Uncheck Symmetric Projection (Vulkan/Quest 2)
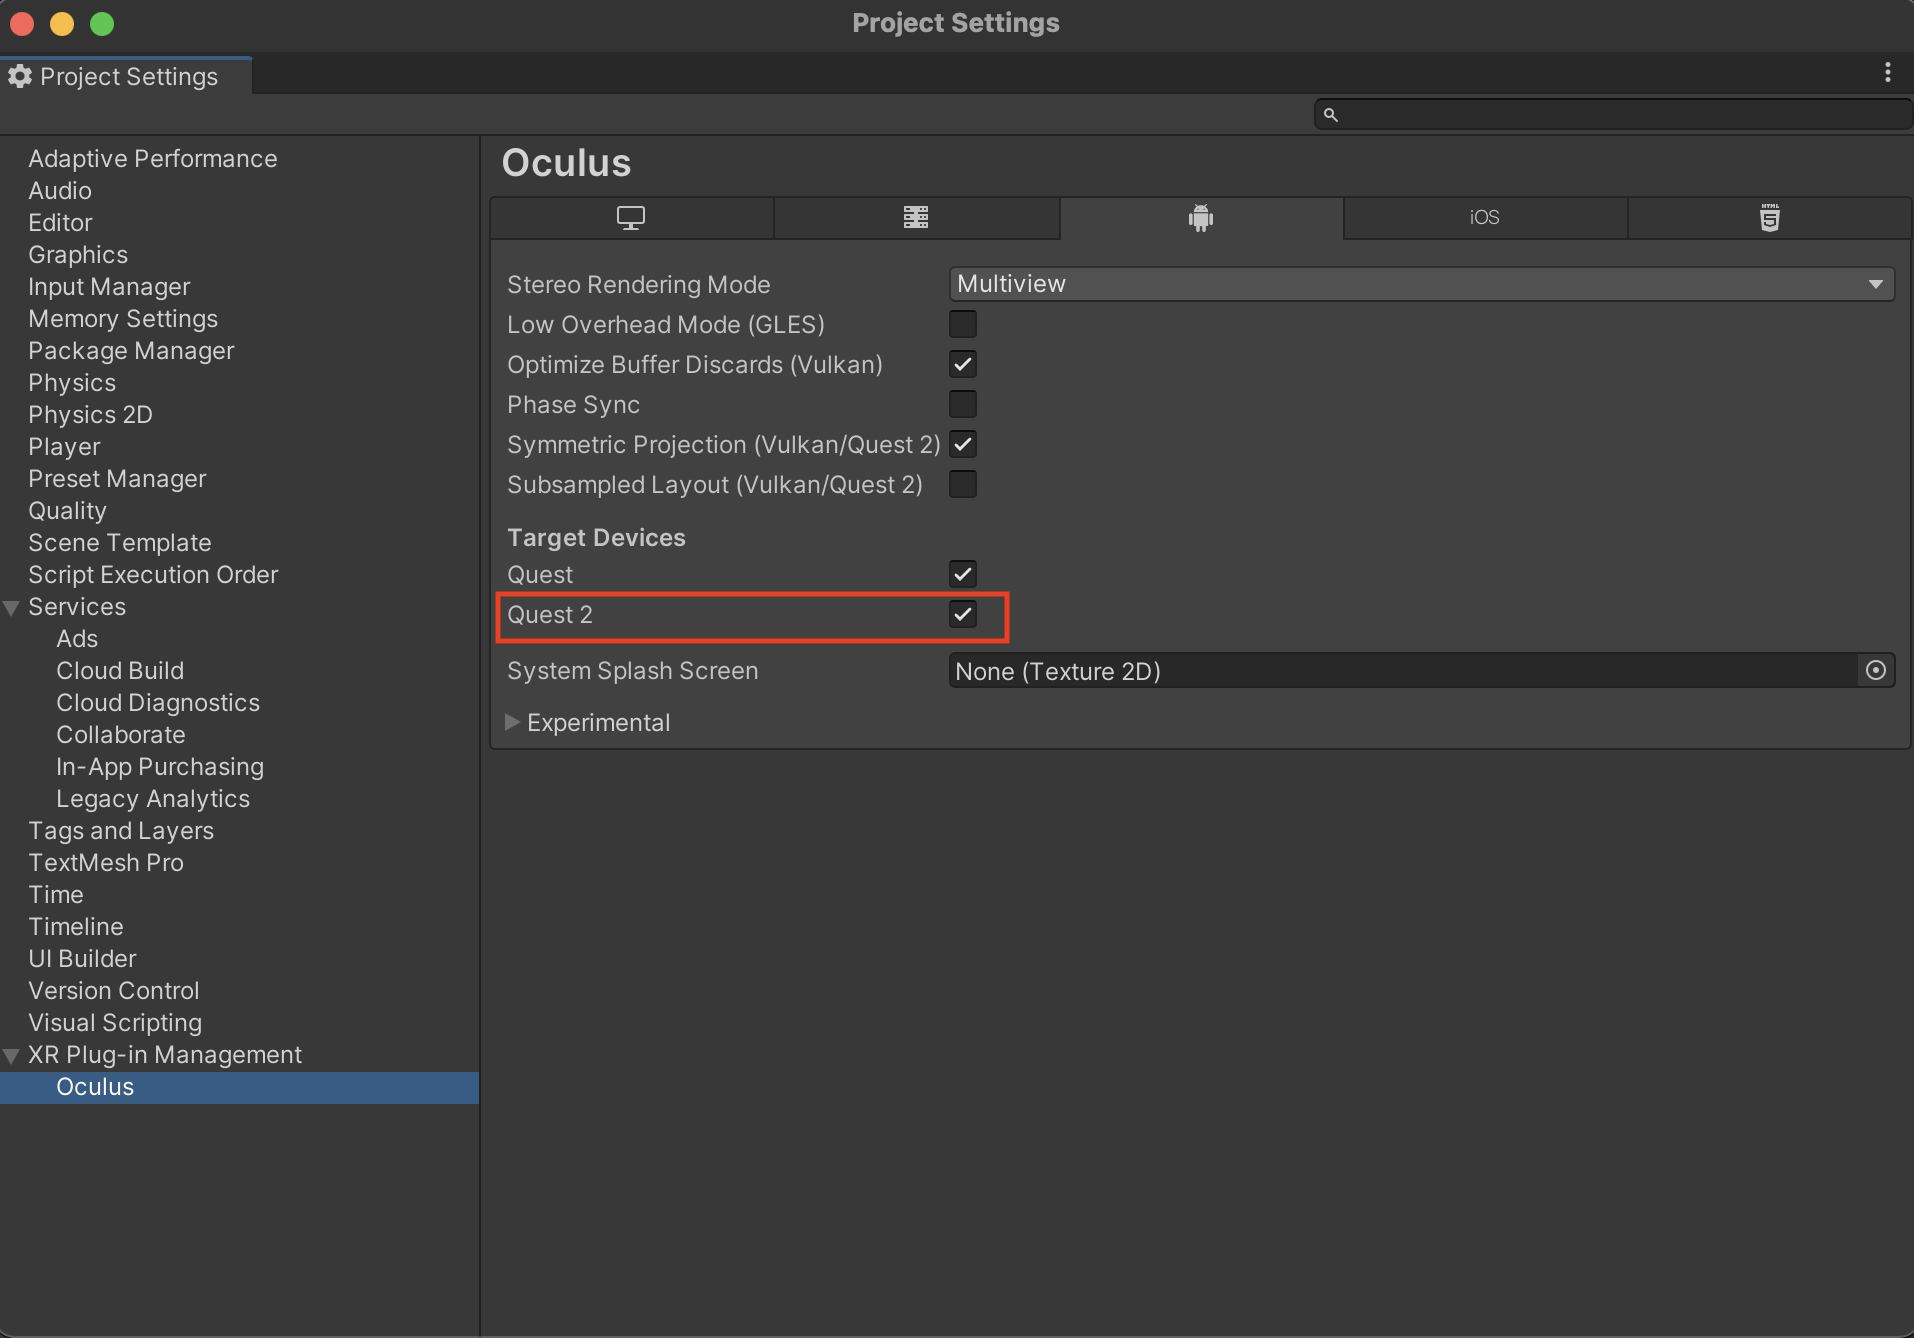Viewport: 1914px width, 1338px height. [x=963, y=444]
